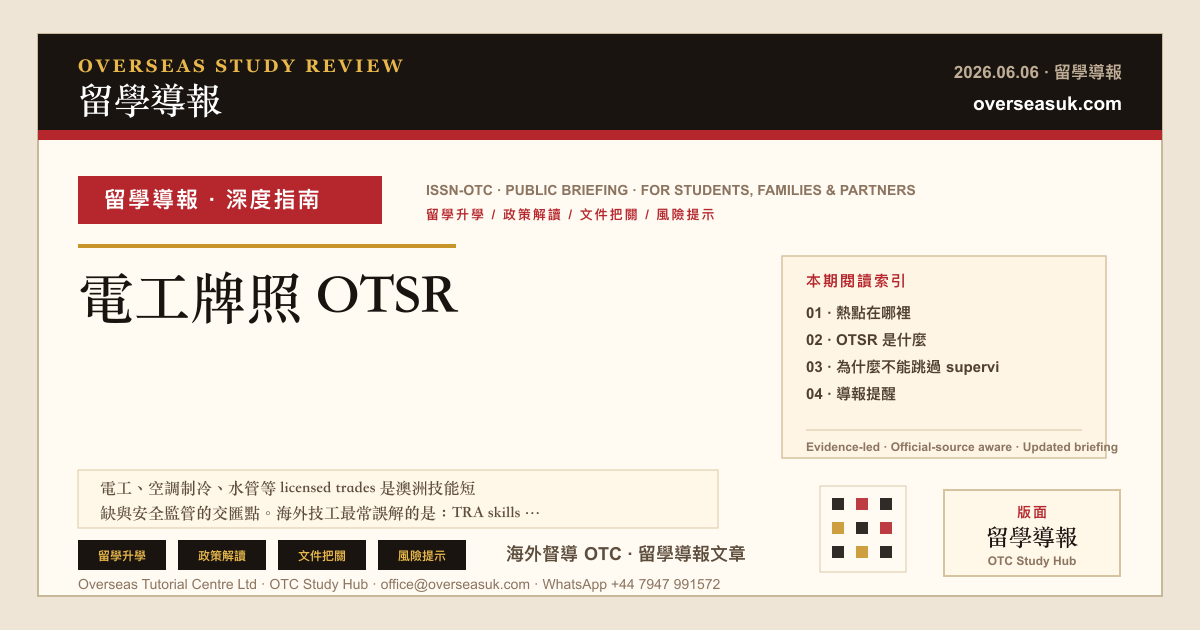
Task: Click the red category line 留學升學 / 政策解讀
Action: (570, 214)
